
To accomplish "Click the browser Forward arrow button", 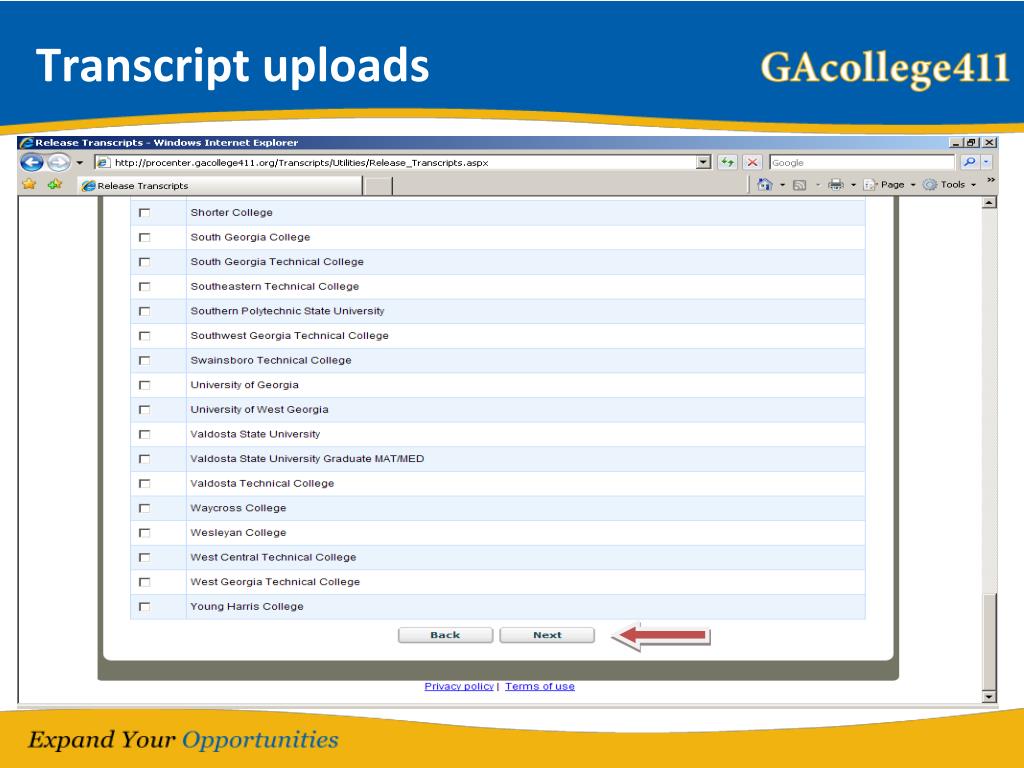I will pos(58,162).
